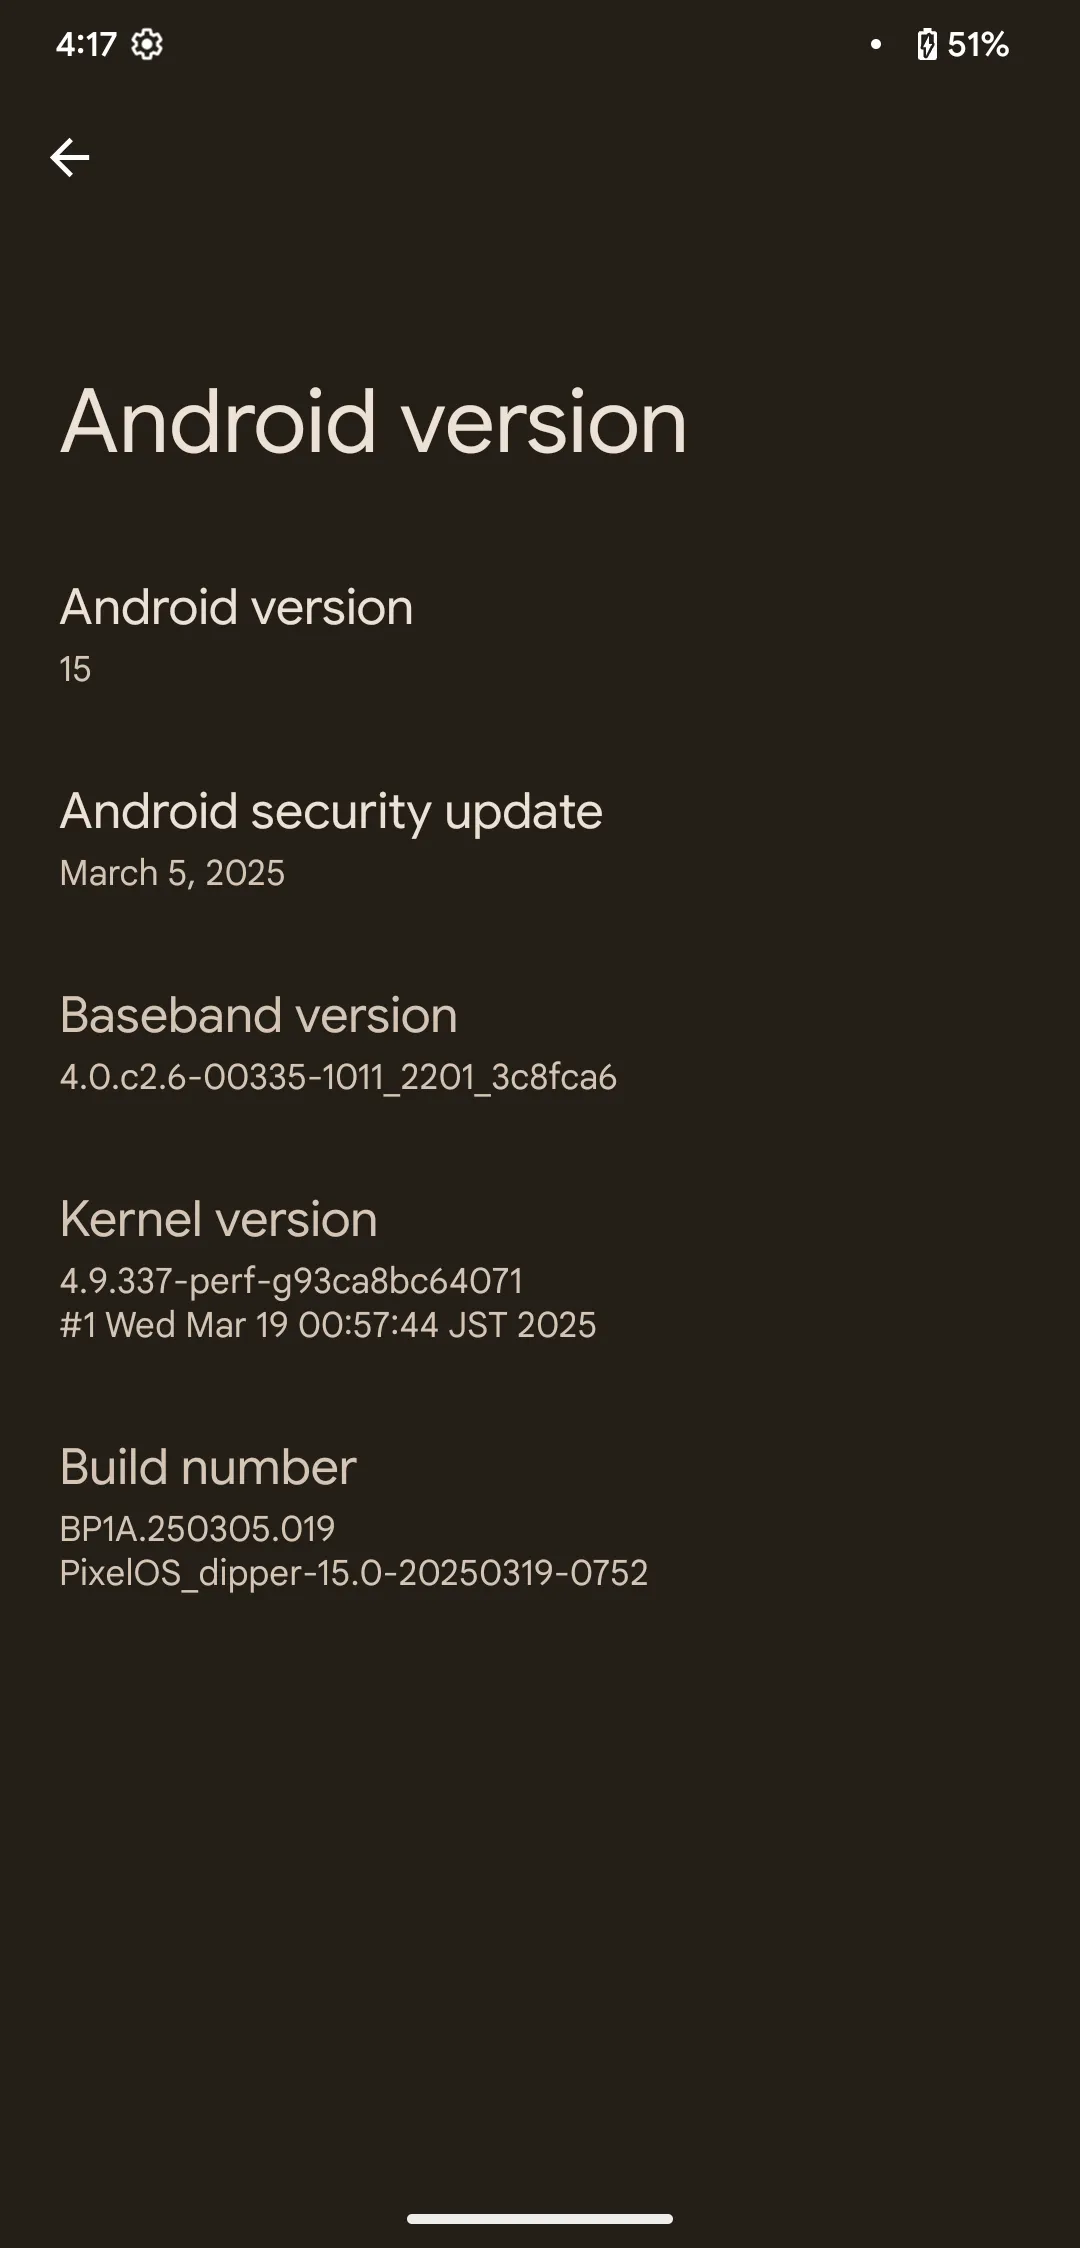1080x2248 pixels.
Task: Select the Baseband version entry
Action: pyautogui.click(x=540, y=1042)
